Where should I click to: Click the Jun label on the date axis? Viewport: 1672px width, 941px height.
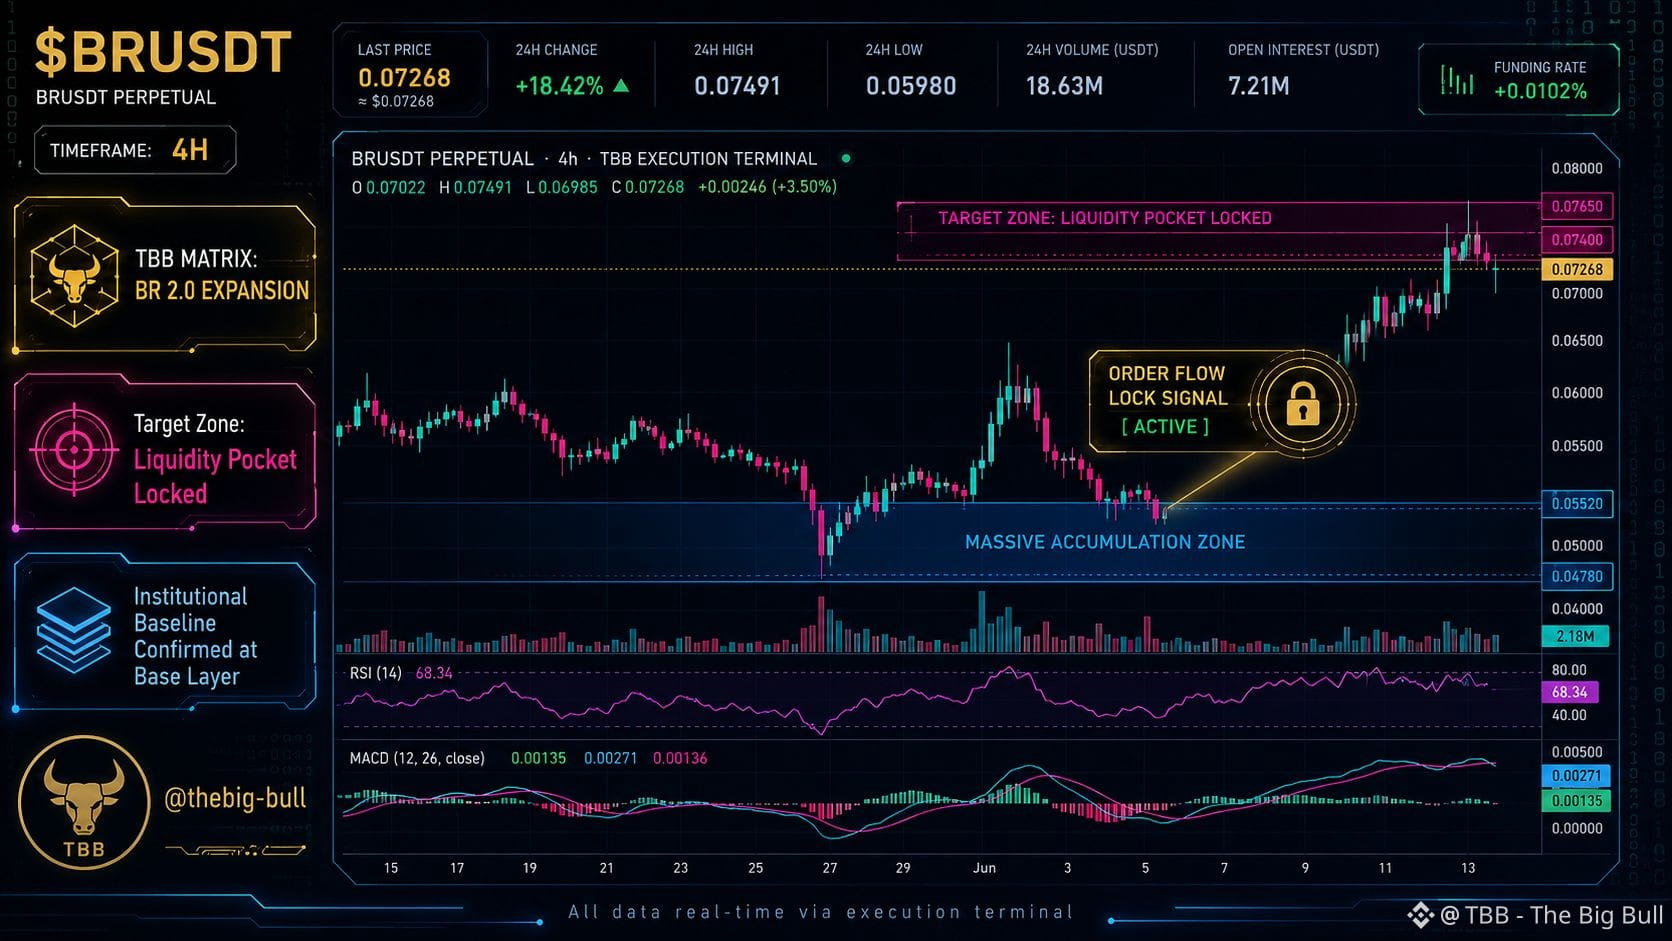point(984,868)
